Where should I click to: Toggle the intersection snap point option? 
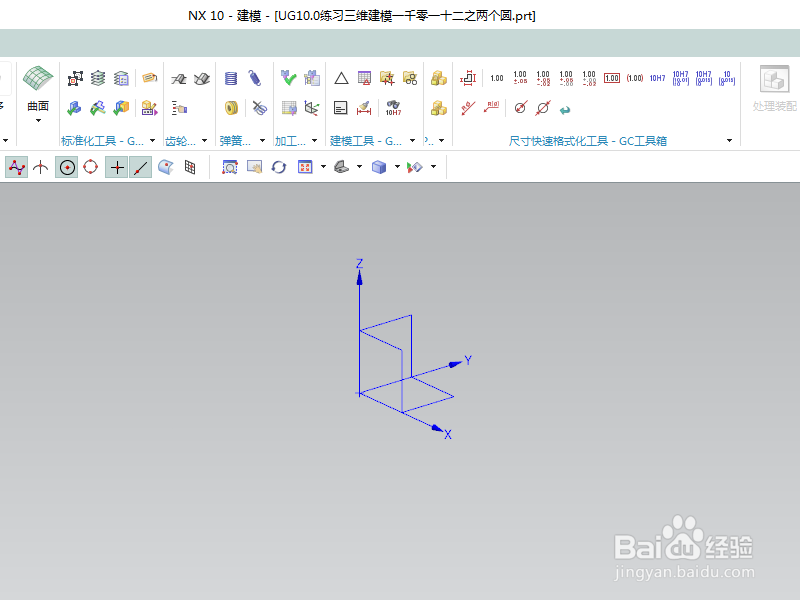pyautogui.click(x=115, y=167)
